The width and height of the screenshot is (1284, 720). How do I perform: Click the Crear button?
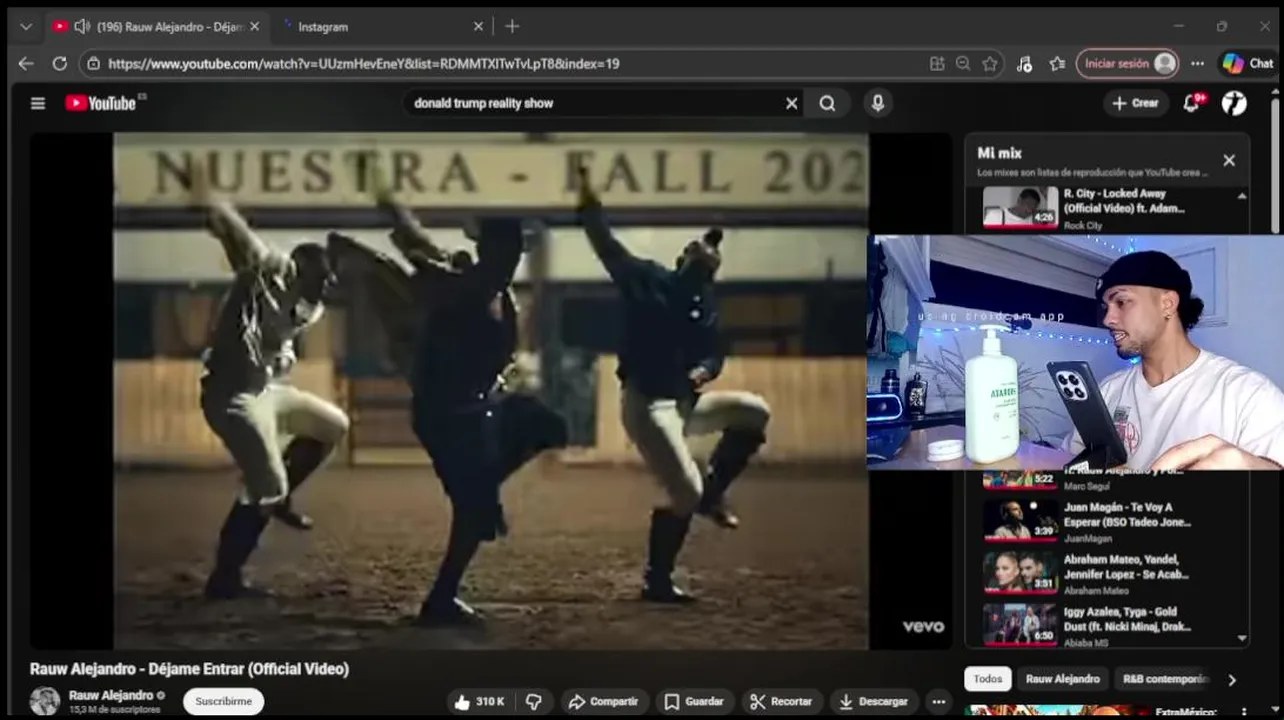coord(1136,103)
